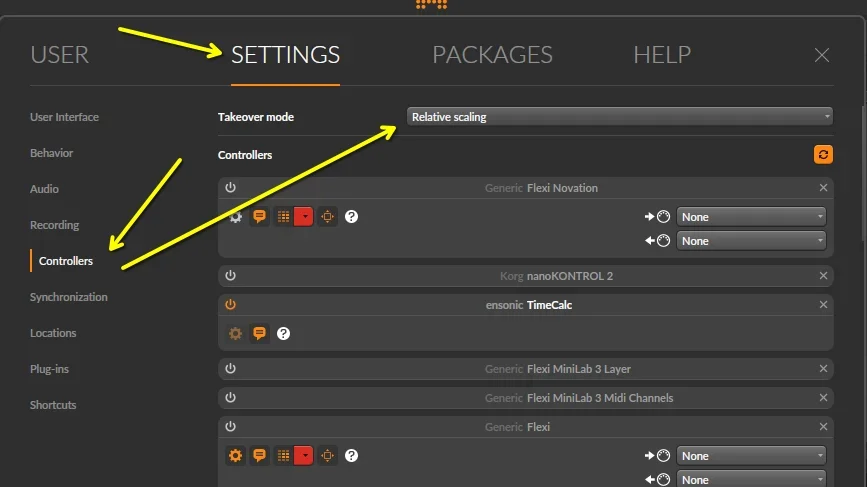Switch to the USER tab
Image resolution: width=867 pixels, height=487 pixels.
(x=59, y=55)
